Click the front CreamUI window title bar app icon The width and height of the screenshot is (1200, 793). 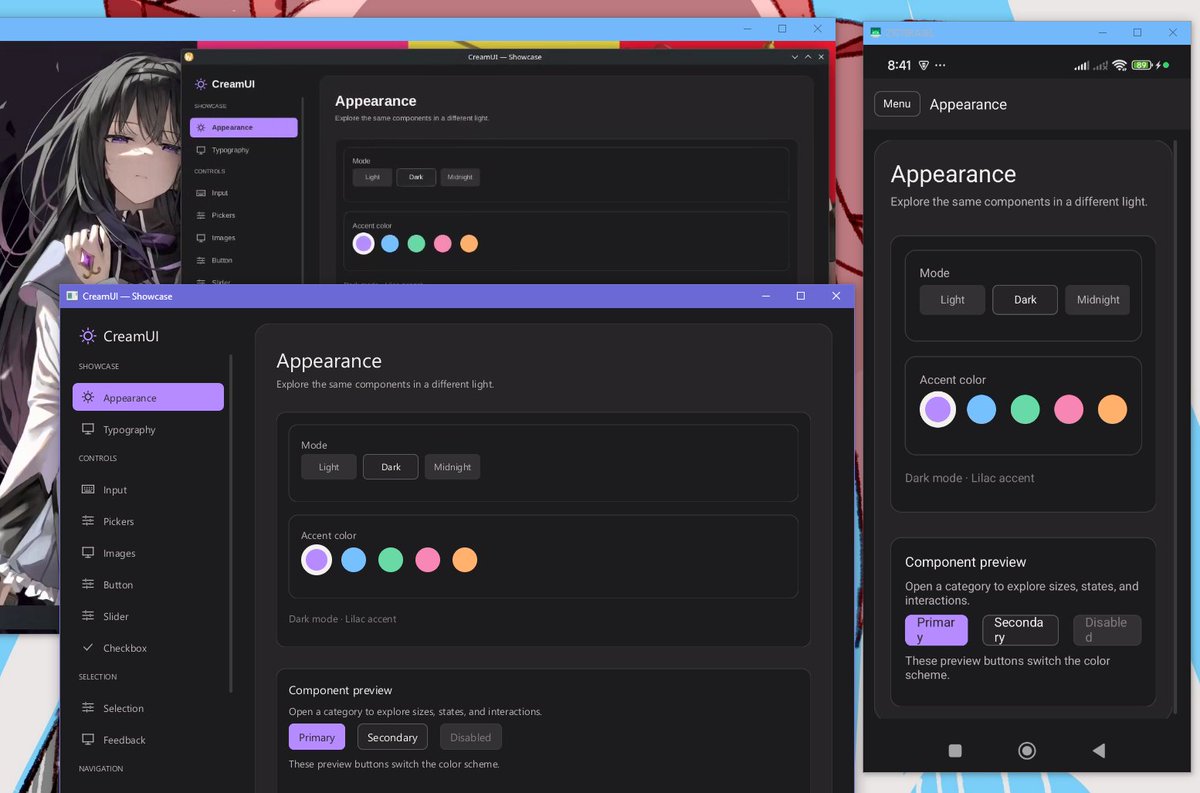point(72,296)
